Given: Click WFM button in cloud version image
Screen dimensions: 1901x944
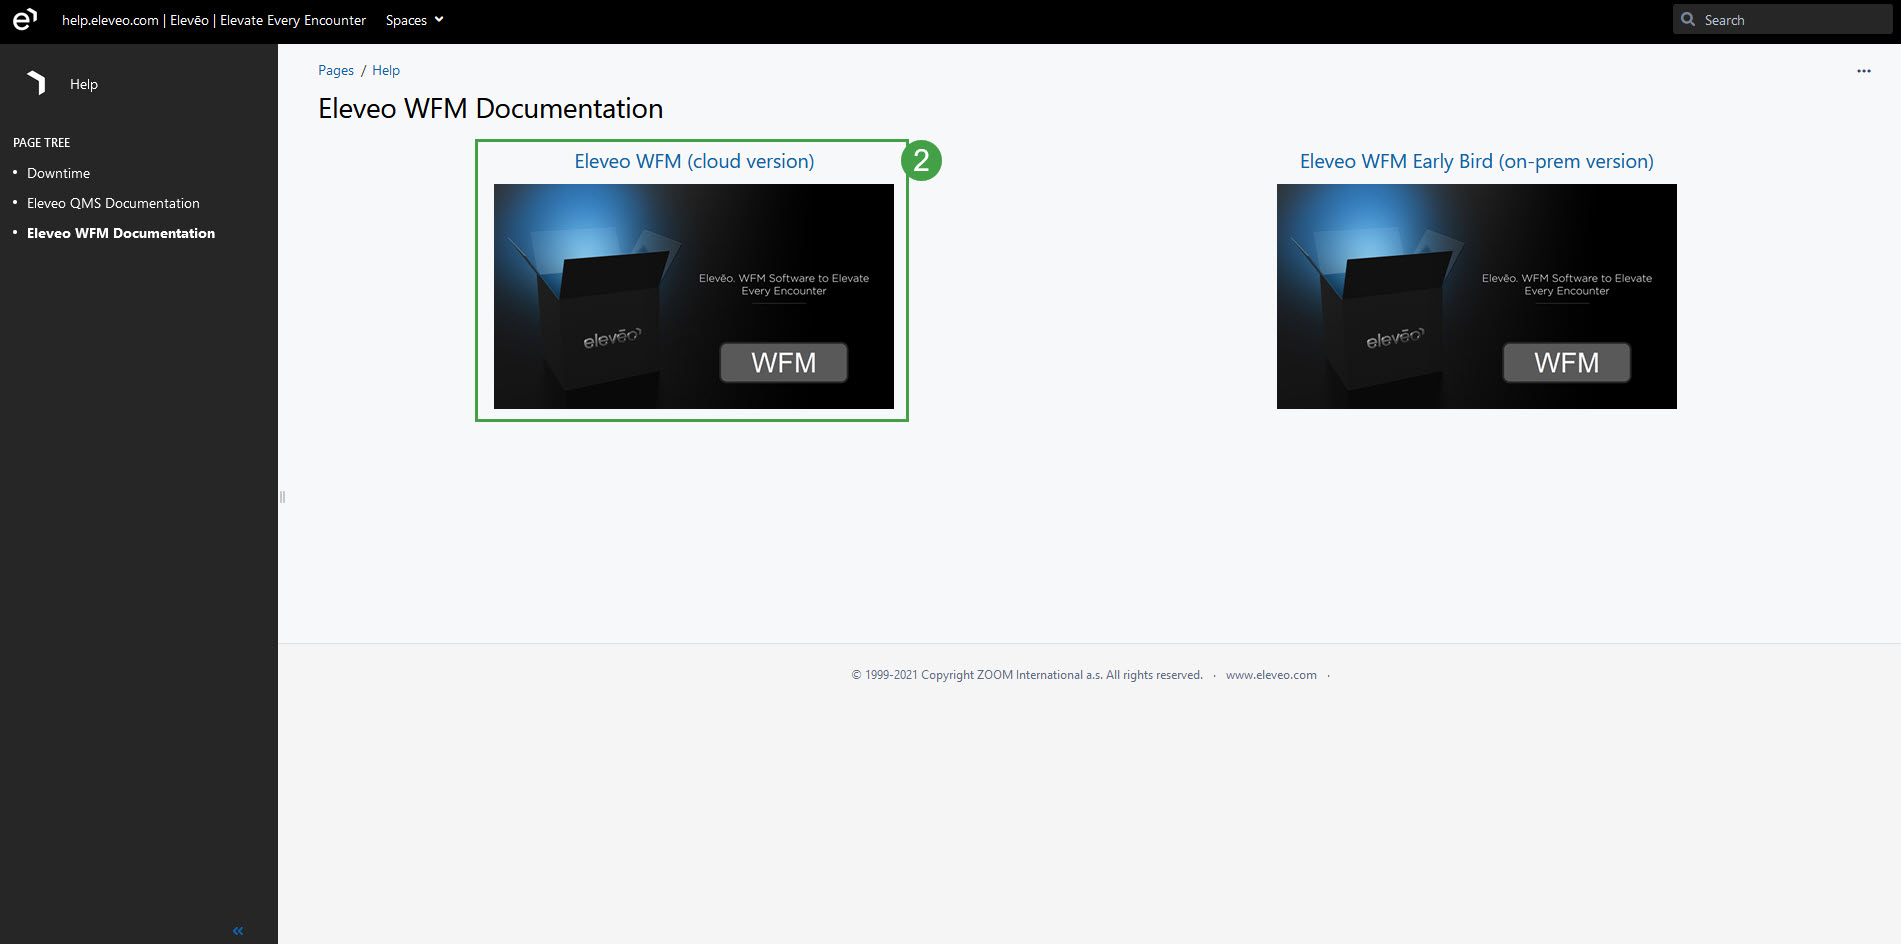Looking at the screenshot, I should tap(783, 362).
